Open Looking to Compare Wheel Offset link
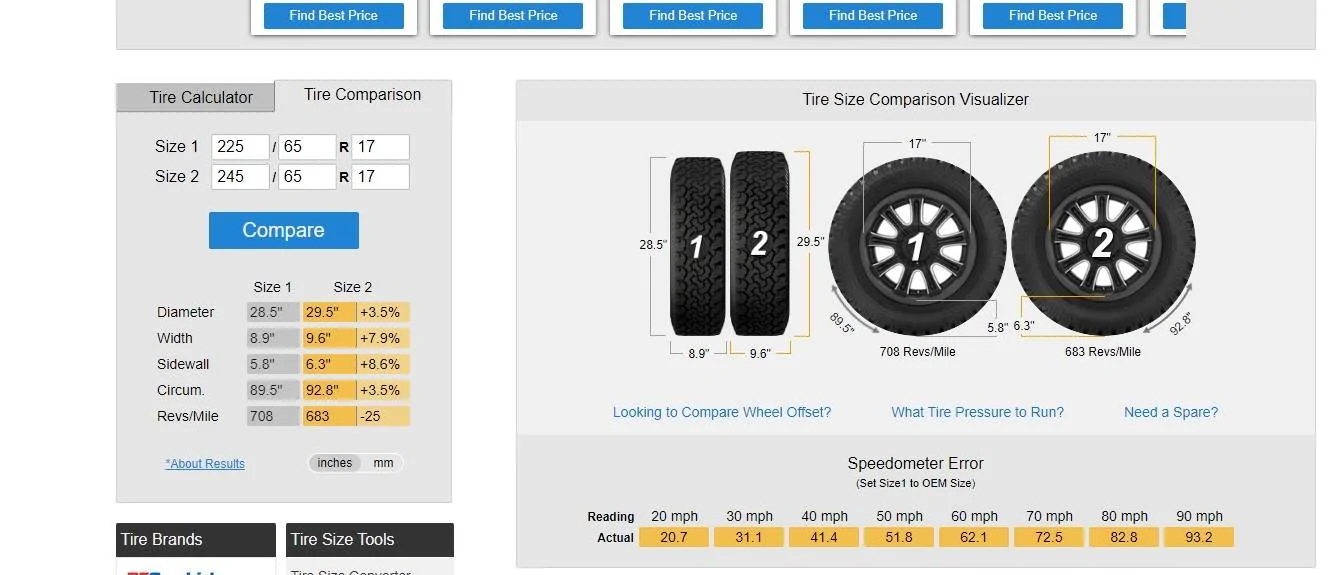Viewport: 1333px width, 575px height. pos(721,412)
